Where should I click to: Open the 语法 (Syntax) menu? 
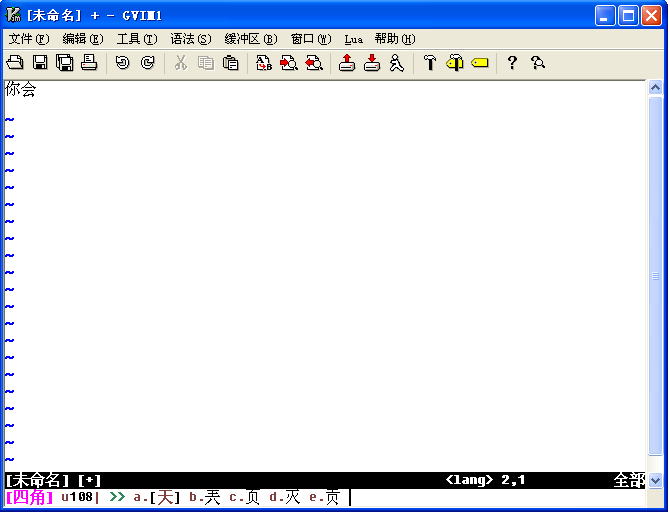[x=190, y=39]
